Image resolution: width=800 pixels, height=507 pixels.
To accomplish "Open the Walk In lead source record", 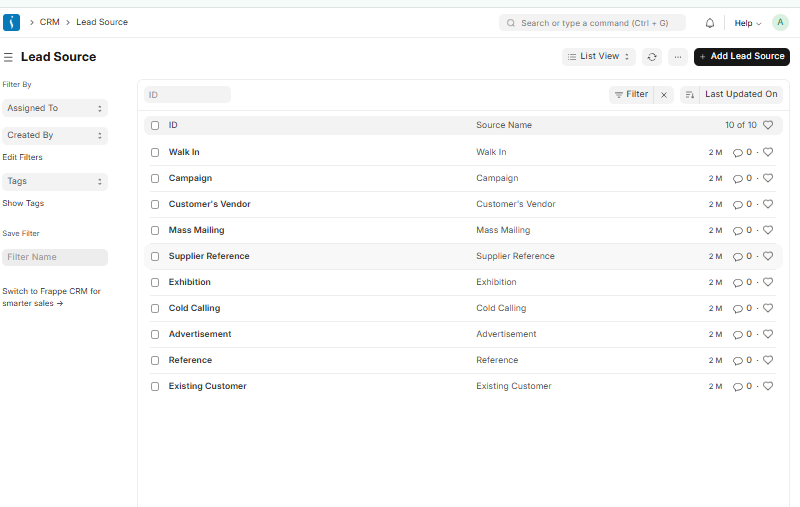I will pyautogui.click(x=184, y=152).
